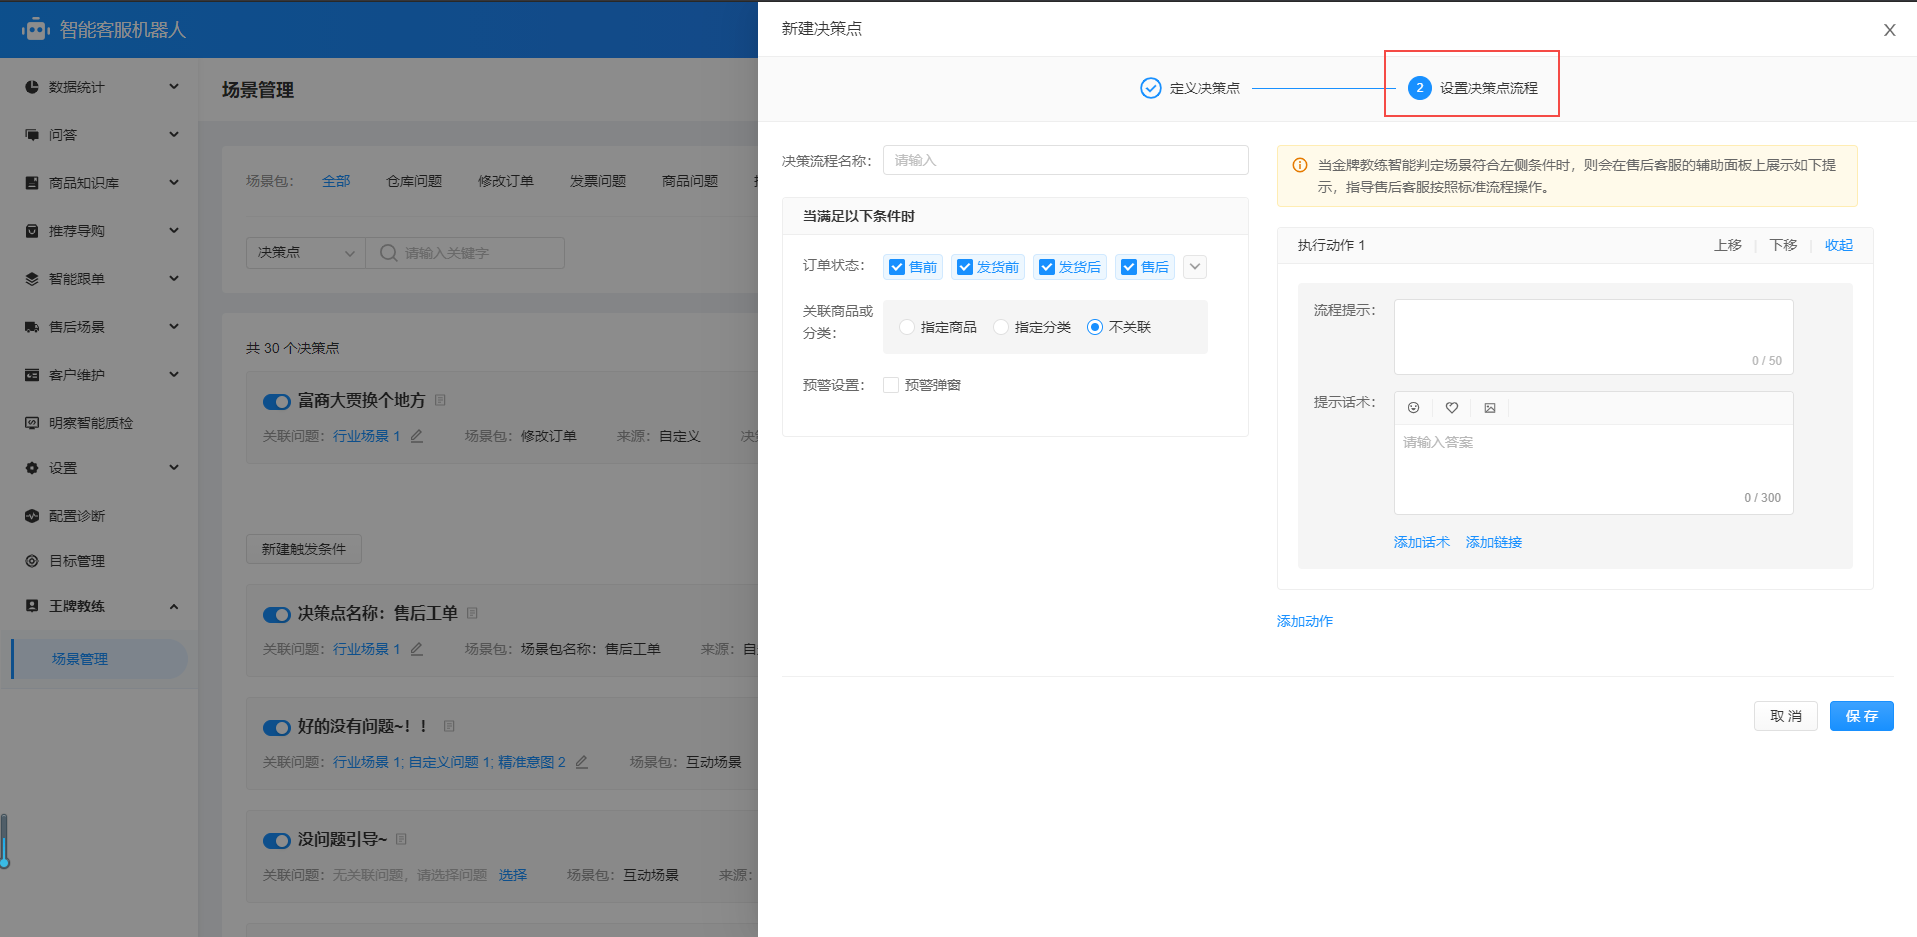The width and height of the screenshot is (1917, 937).
Task: Click the 智能跟单 layers icon
Action: pyautogui.click(x=32, y=279)
